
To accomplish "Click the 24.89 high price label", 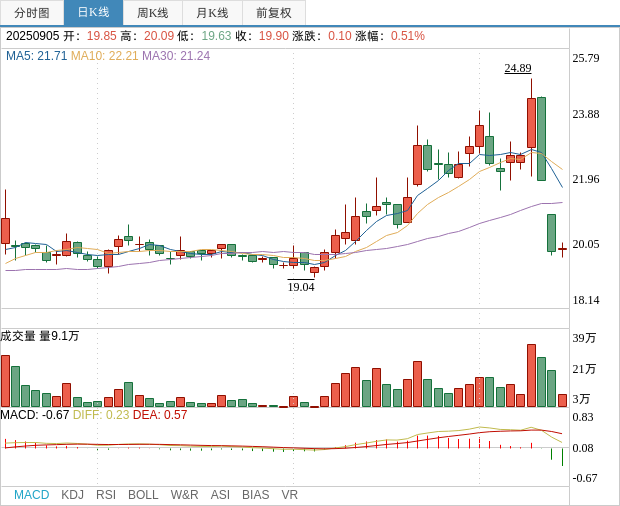I will pyautogui.click(x=518, y=68).
